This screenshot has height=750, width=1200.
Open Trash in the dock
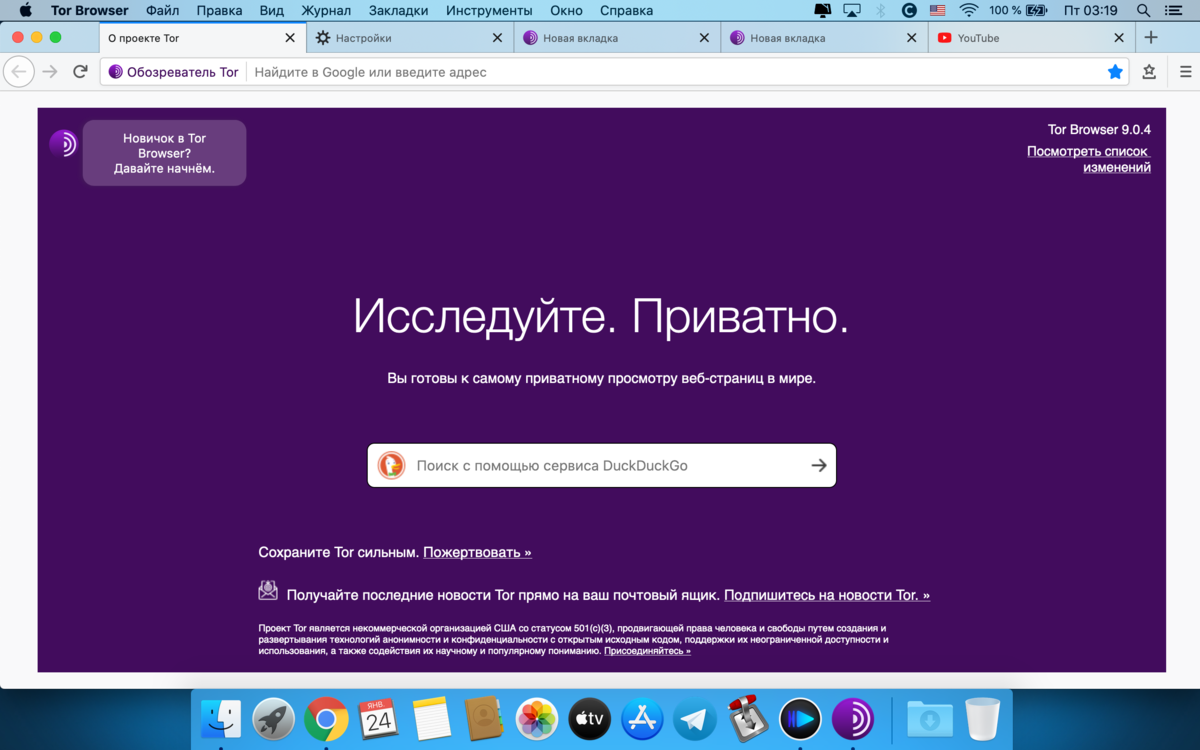[x=983, y=718]
